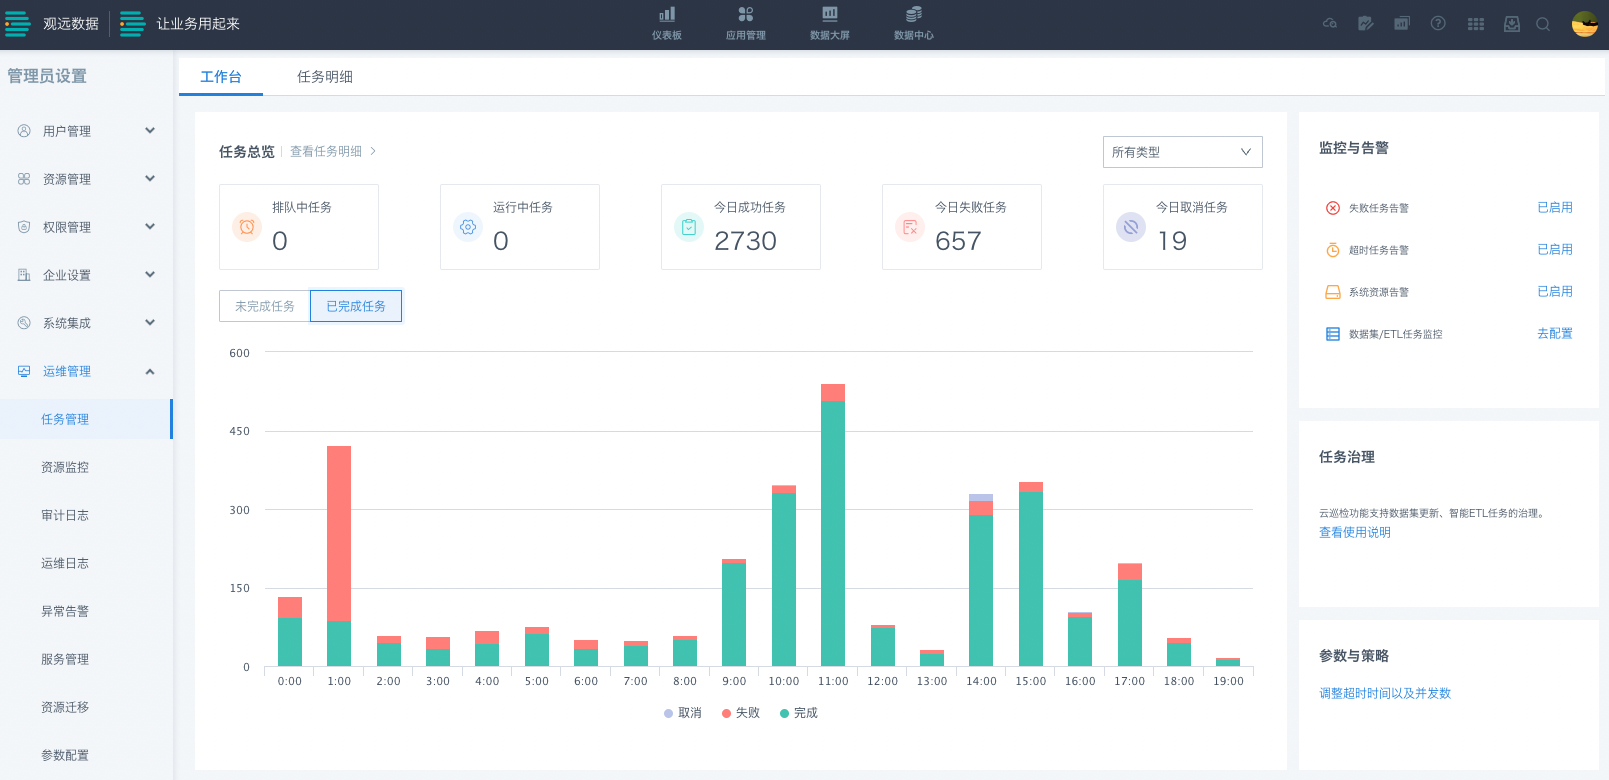This screenshot has height=780, width=1609.
Task: Click the 超时任务告警 timer icon
Action: coord(1333,250)
